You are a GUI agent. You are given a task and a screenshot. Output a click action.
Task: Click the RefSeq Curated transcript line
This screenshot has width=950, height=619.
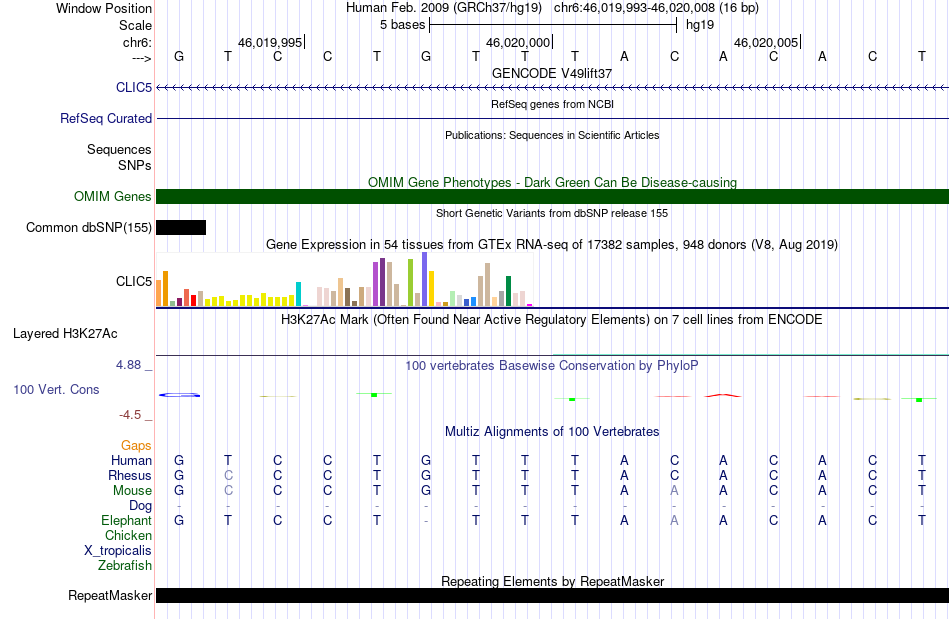[x=552, y=118]
